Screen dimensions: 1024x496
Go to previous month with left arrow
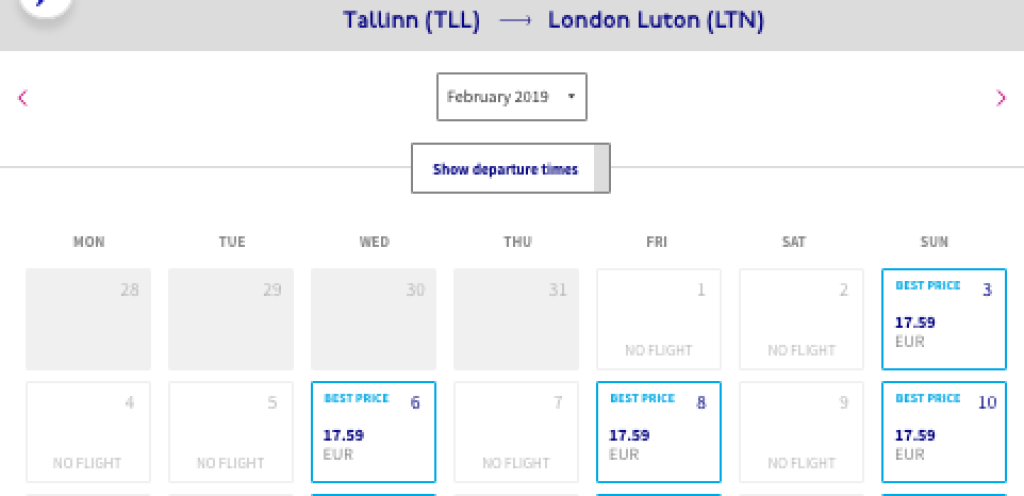click(x=23, y=97)
